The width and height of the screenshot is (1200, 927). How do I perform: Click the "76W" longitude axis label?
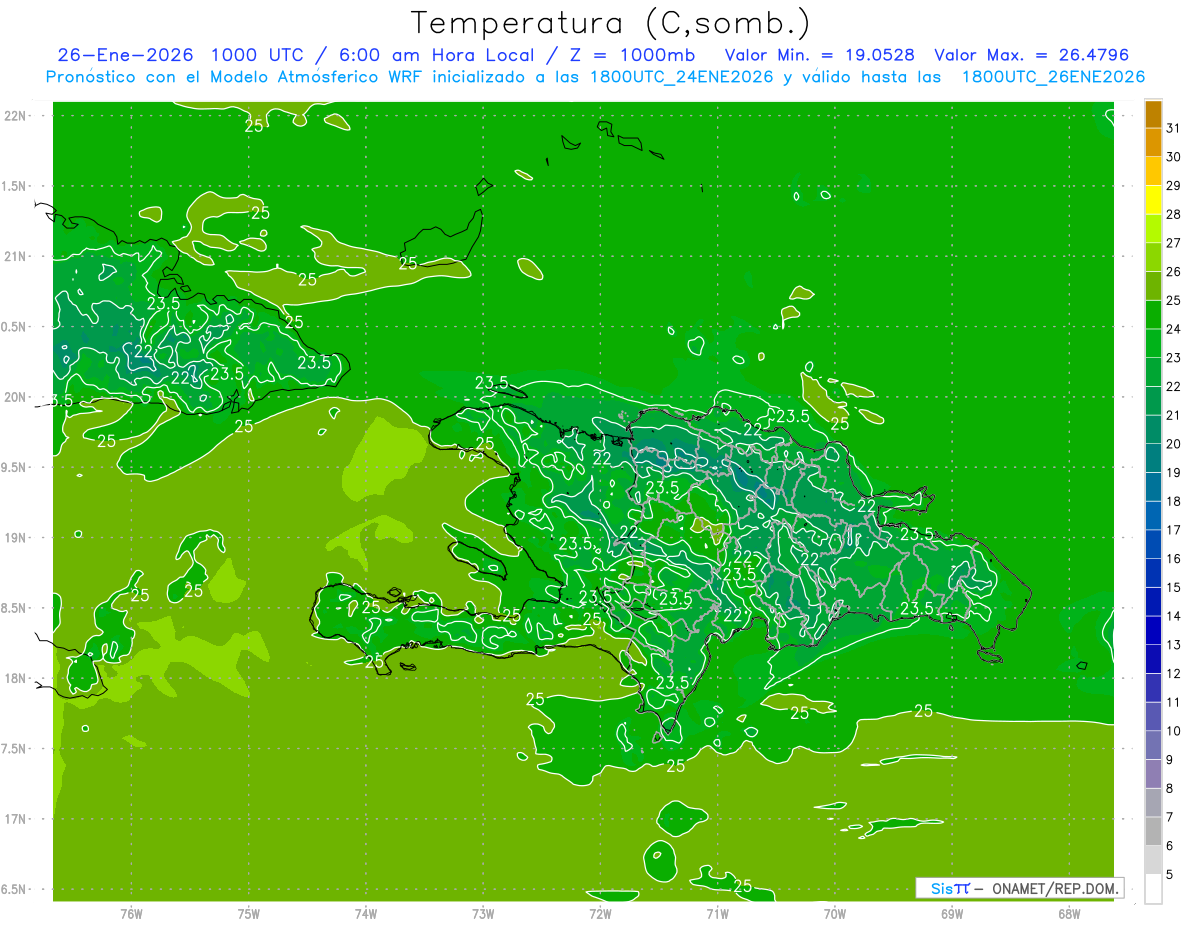click(x=131, y=914)
